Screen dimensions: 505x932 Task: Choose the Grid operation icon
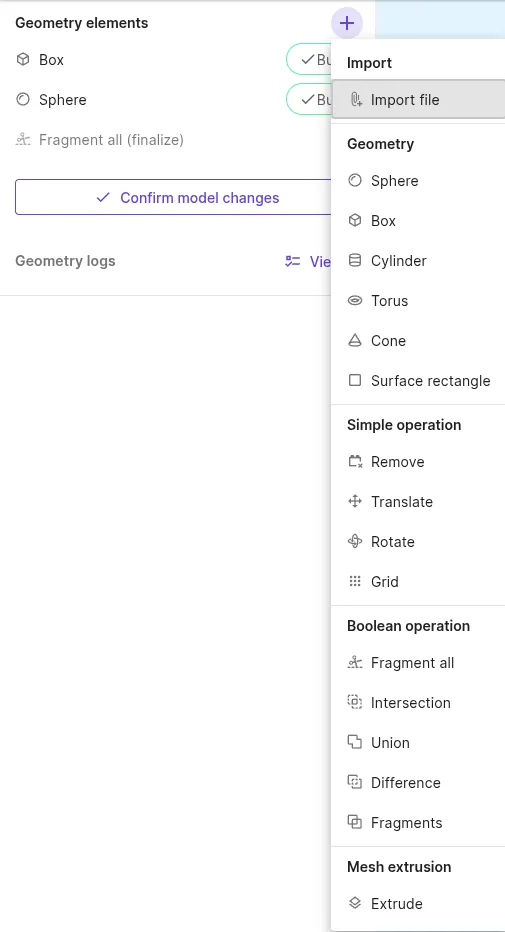click(355, 581)
